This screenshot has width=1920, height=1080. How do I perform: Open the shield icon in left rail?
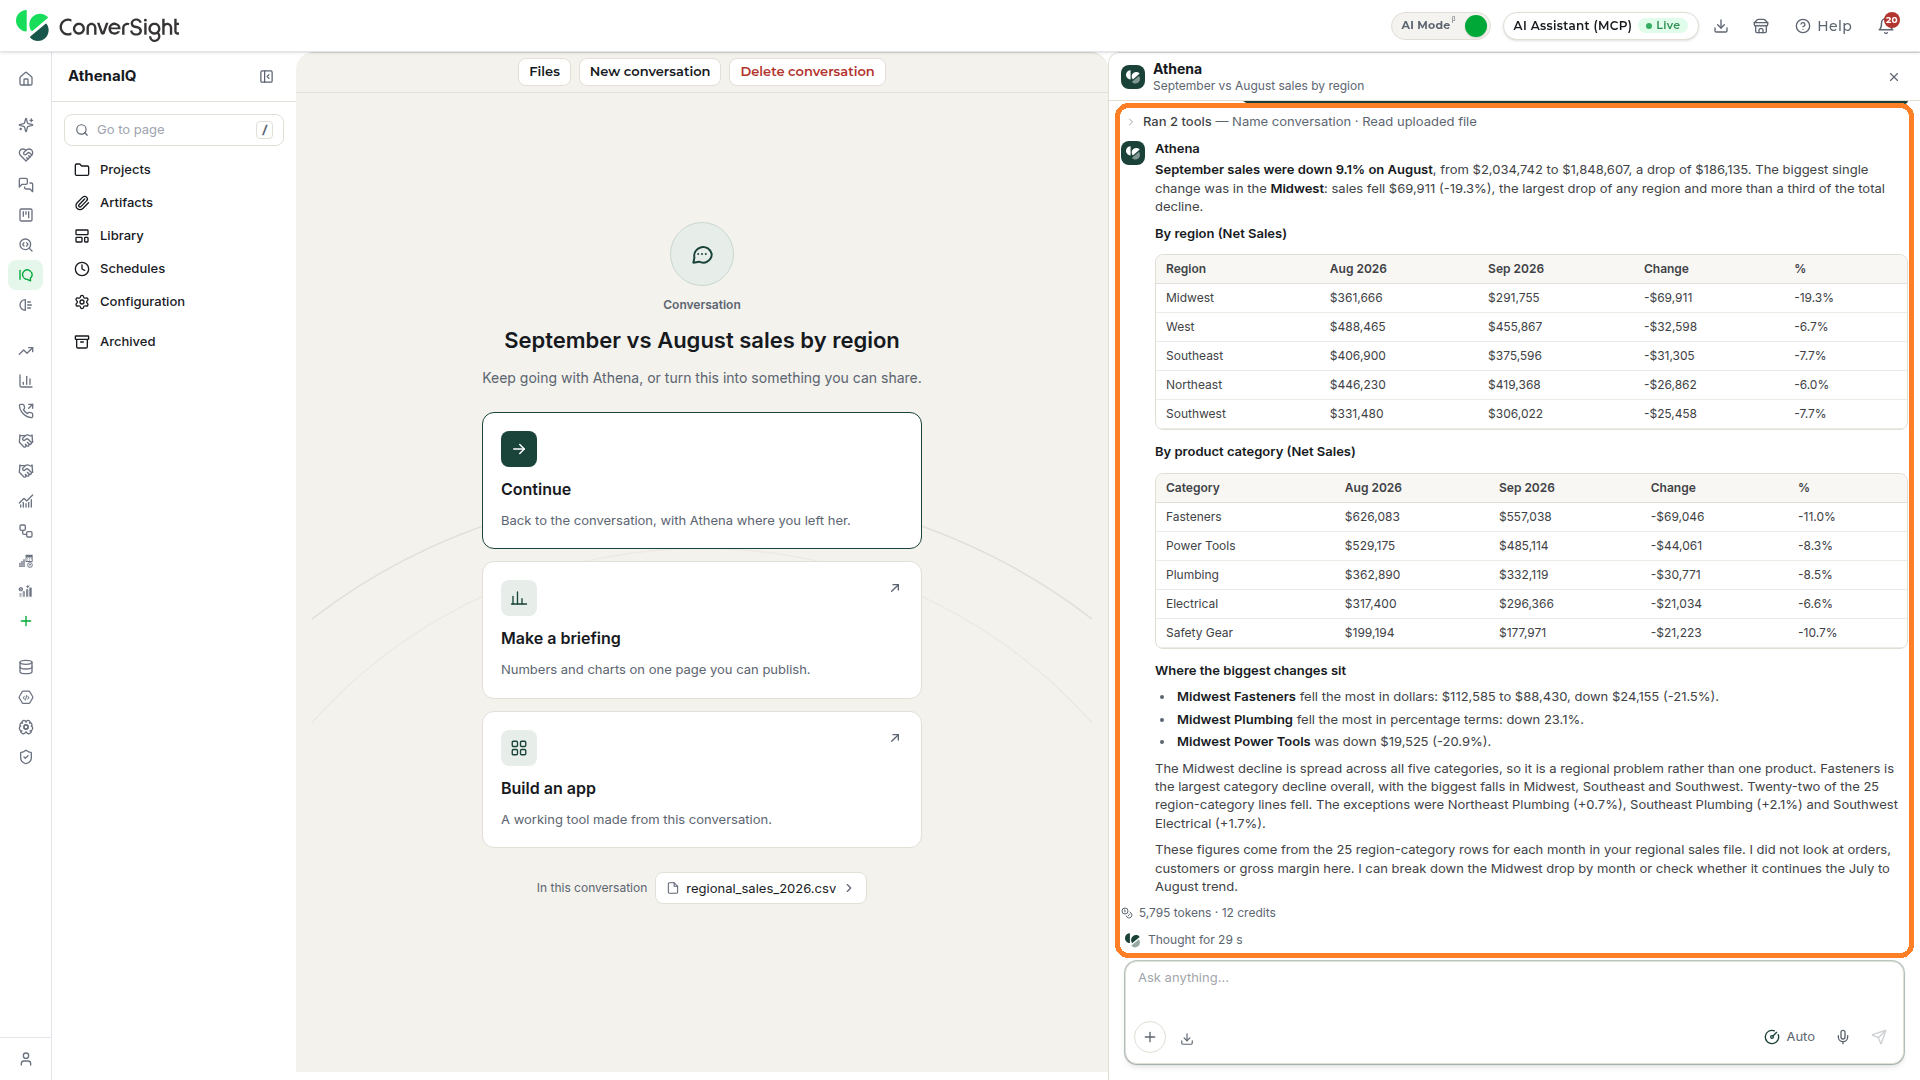pos(26,757)
